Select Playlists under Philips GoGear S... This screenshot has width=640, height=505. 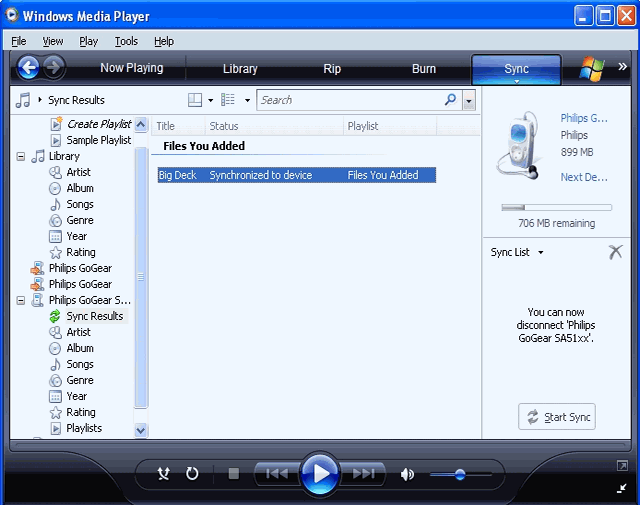point(84,428)
